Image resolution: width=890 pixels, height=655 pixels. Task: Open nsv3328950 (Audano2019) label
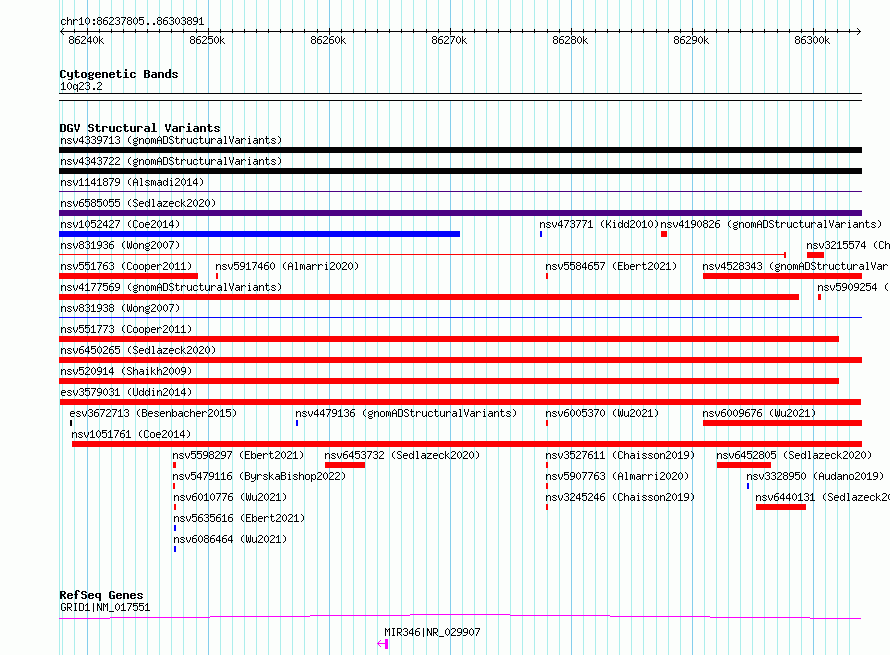click(815, 476)
